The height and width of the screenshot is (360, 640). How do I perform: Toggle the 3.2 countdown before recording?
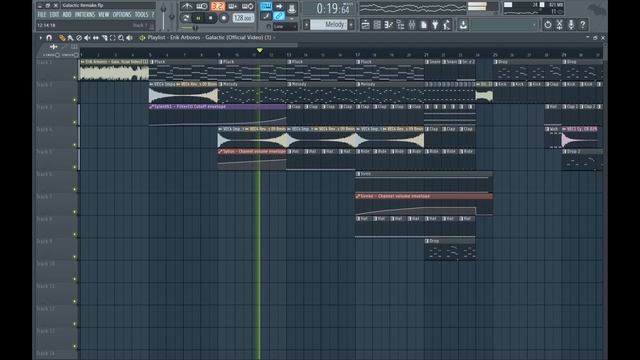coord(218,6)
